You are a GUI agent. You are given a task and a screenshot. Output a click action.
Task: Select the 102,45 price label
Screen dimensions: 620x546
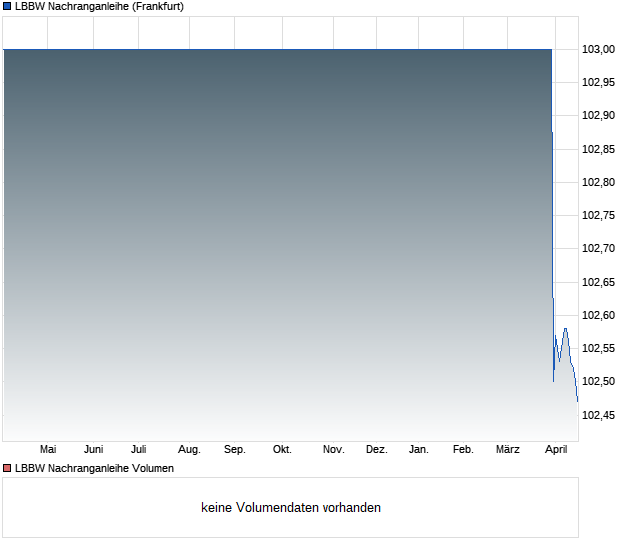598,415
